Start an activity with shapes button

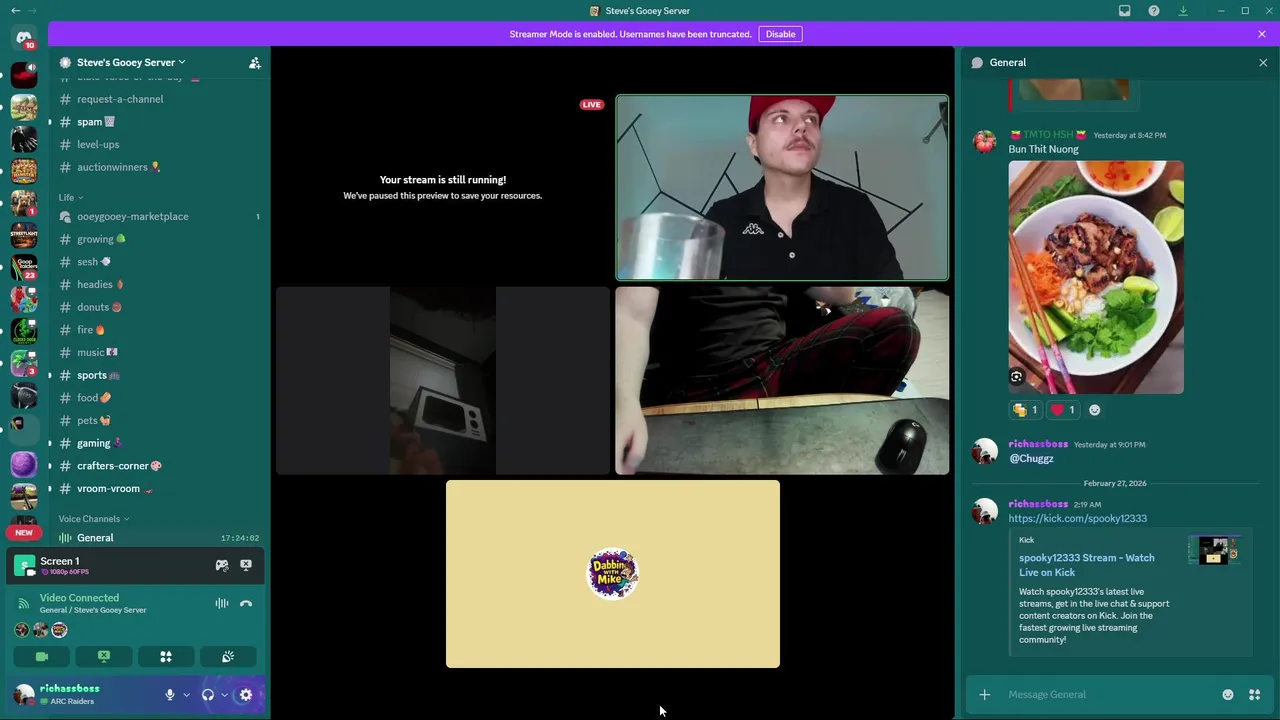coord(166,657)
